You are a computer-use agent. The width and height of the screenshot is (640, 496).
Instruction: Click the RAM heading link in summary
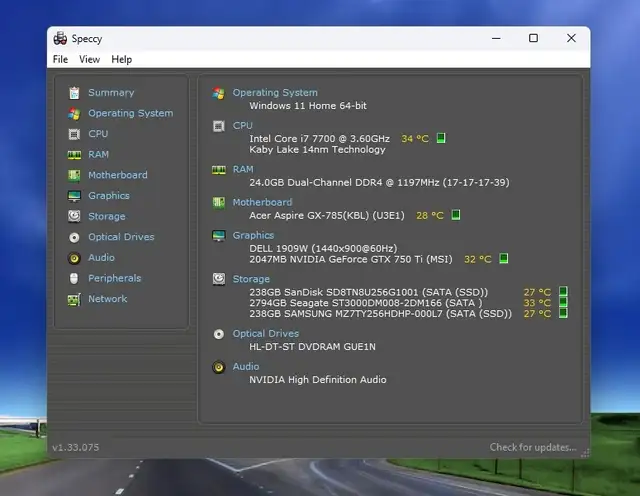(x=243, y=169)
